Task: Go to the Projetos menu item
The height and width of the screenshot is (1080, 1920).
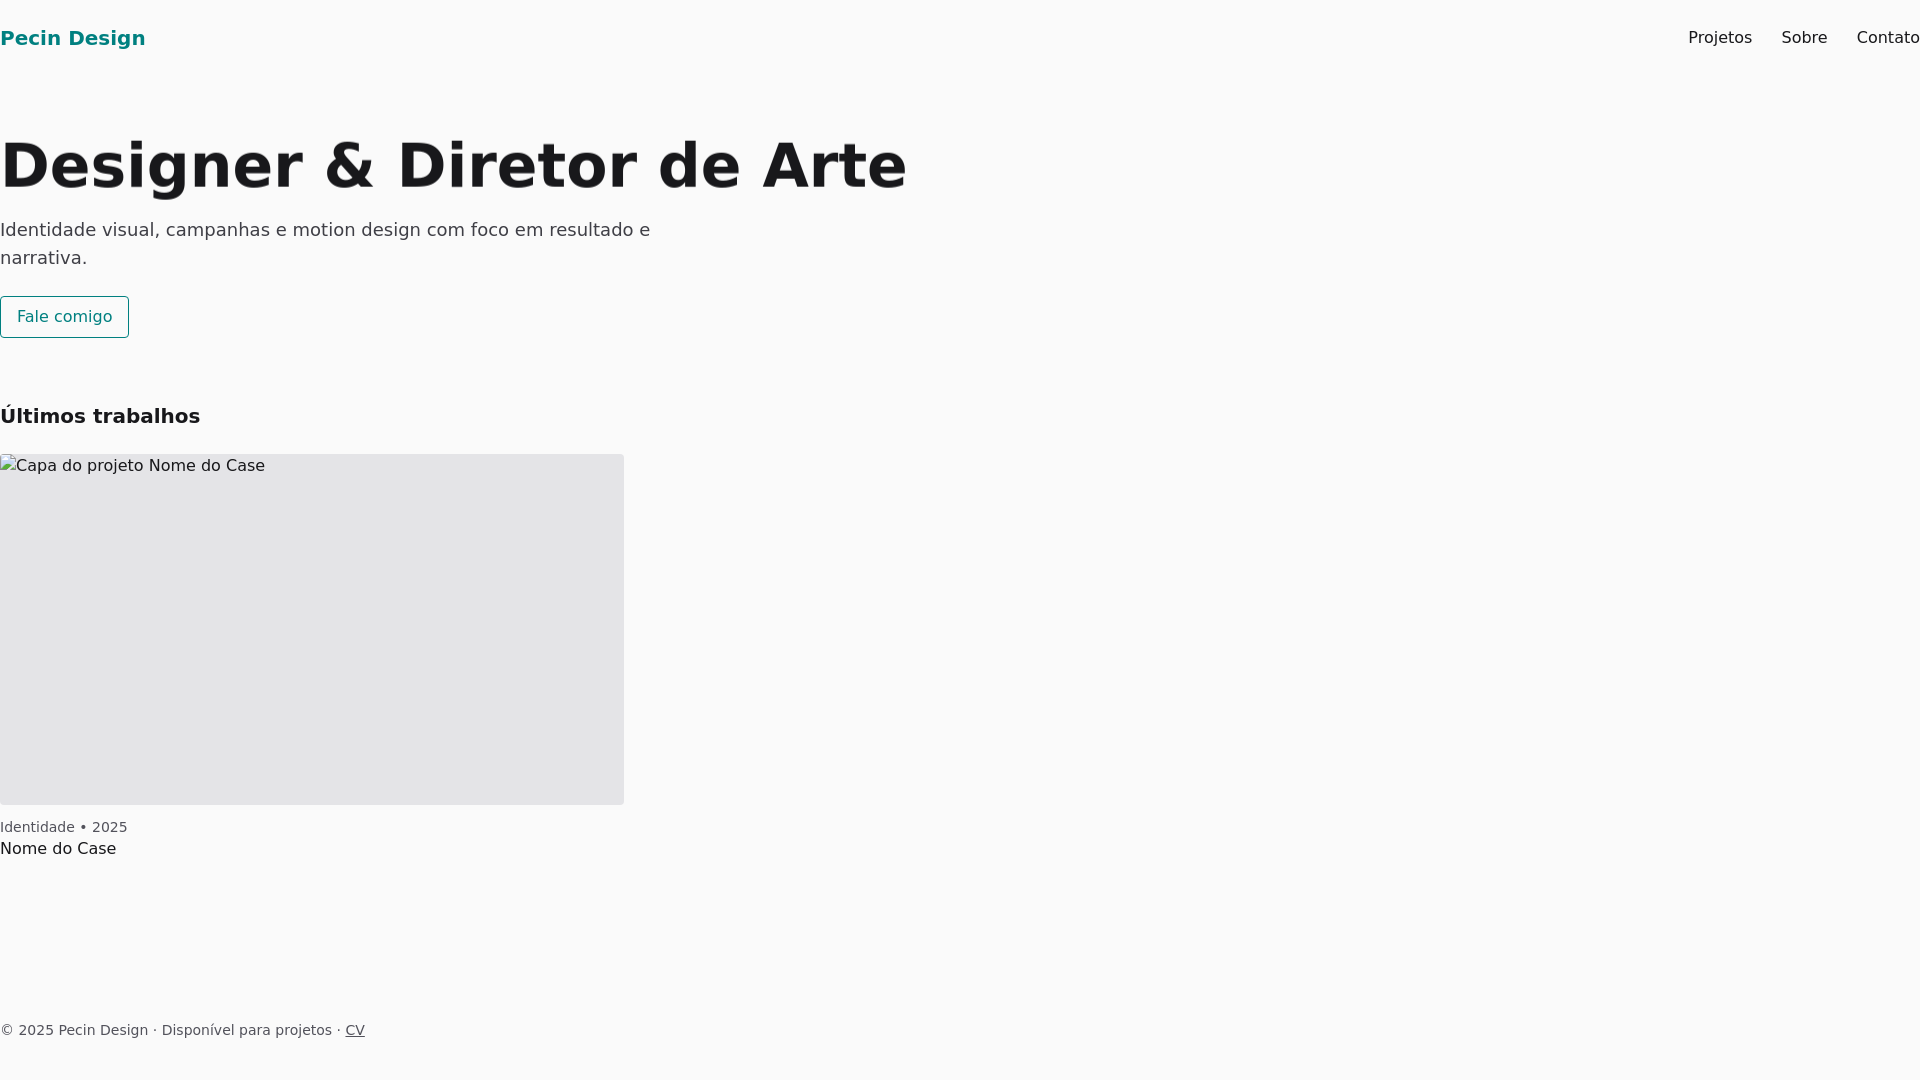Action: click(1719, 38)
